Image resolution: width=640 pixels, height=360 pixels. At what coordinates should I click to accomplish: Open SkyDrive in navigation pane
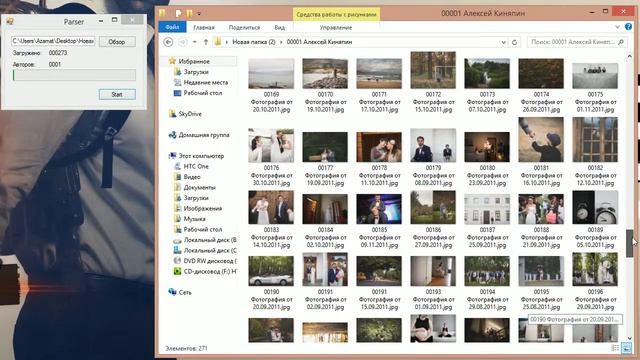coord(190,114)
